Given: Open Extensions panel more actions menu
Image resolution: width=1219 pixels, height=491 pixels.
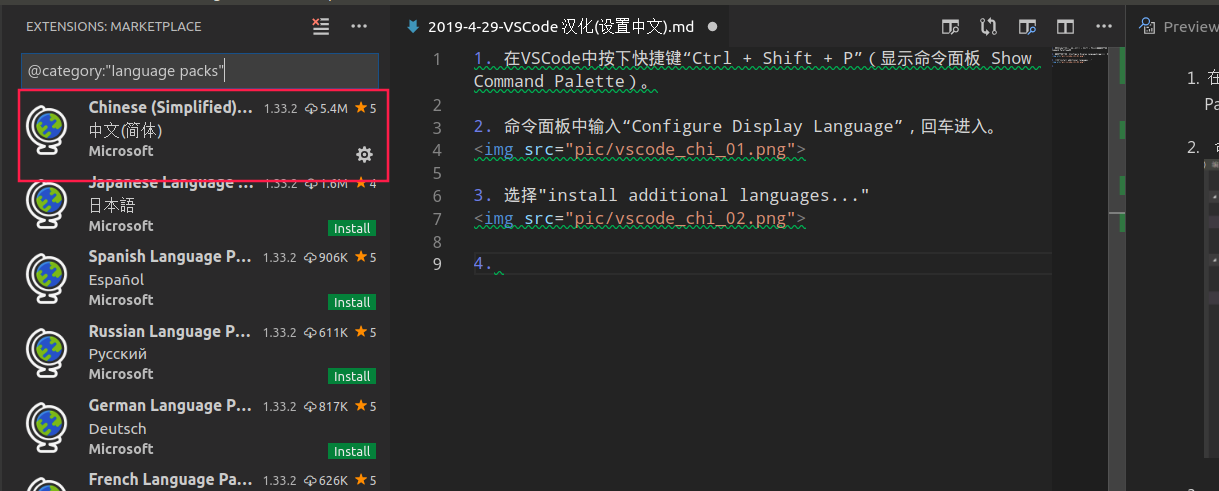Looking at the screenshot, I should [359, 27].
